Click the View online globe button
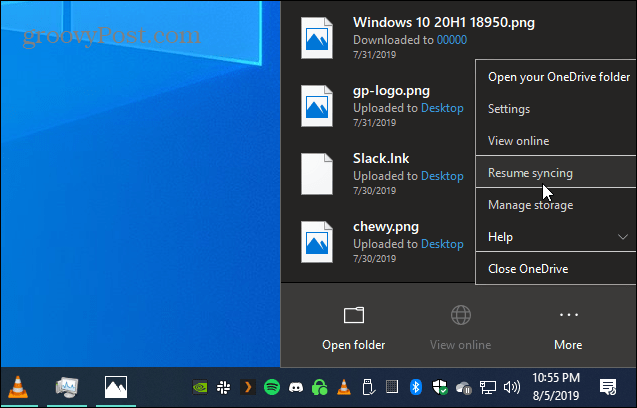Viewport: 637px width, 408px height. tap(460, 328)
